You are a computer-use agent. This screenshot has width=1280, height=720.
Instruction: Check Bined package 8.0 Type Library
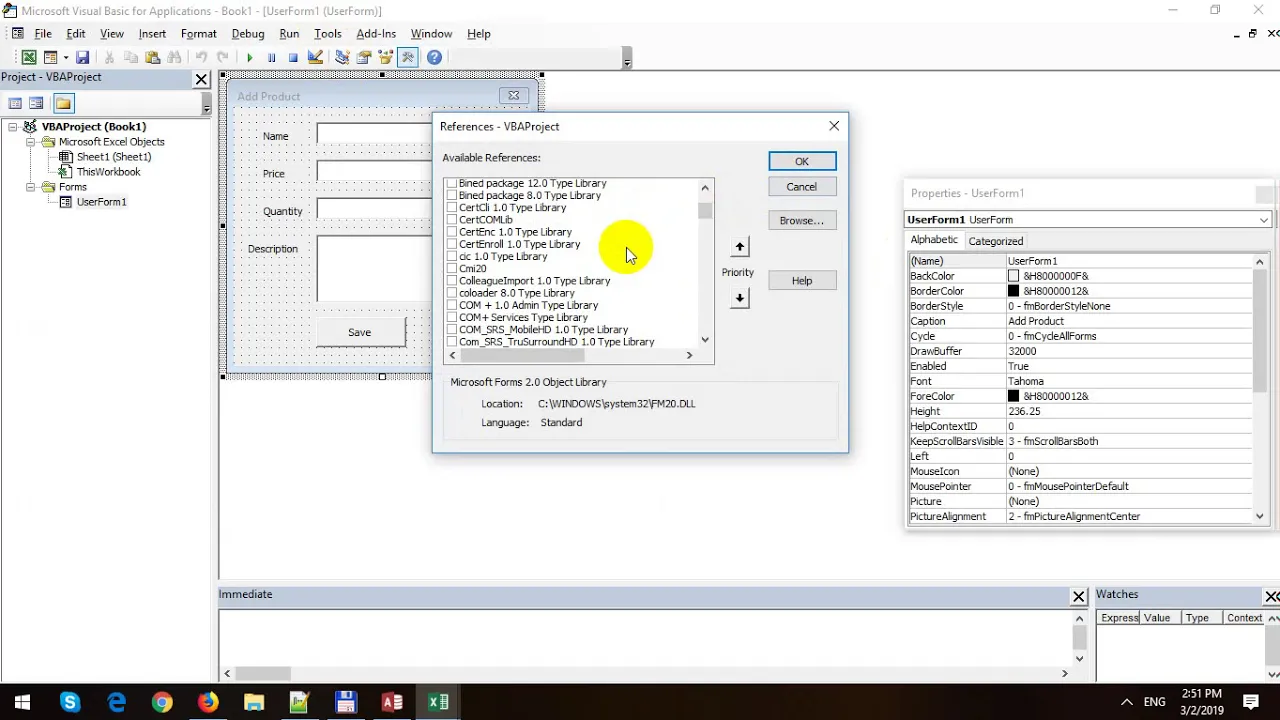click(x=452, y=195)
